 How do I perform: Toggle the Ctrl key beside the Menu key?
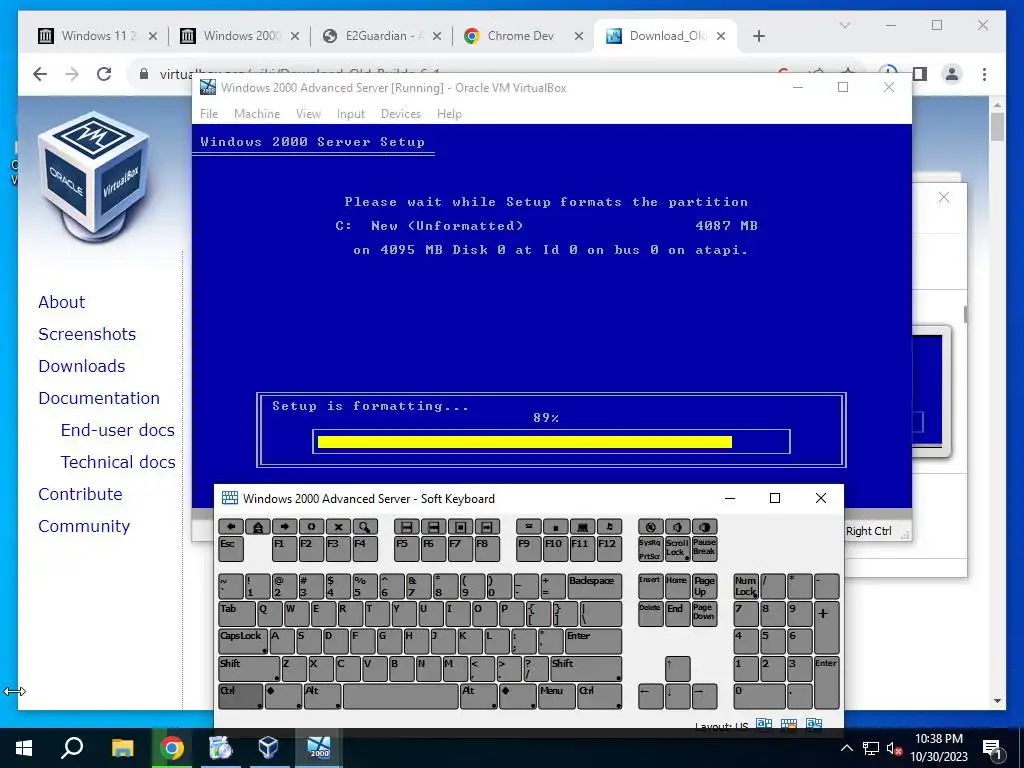600,696
